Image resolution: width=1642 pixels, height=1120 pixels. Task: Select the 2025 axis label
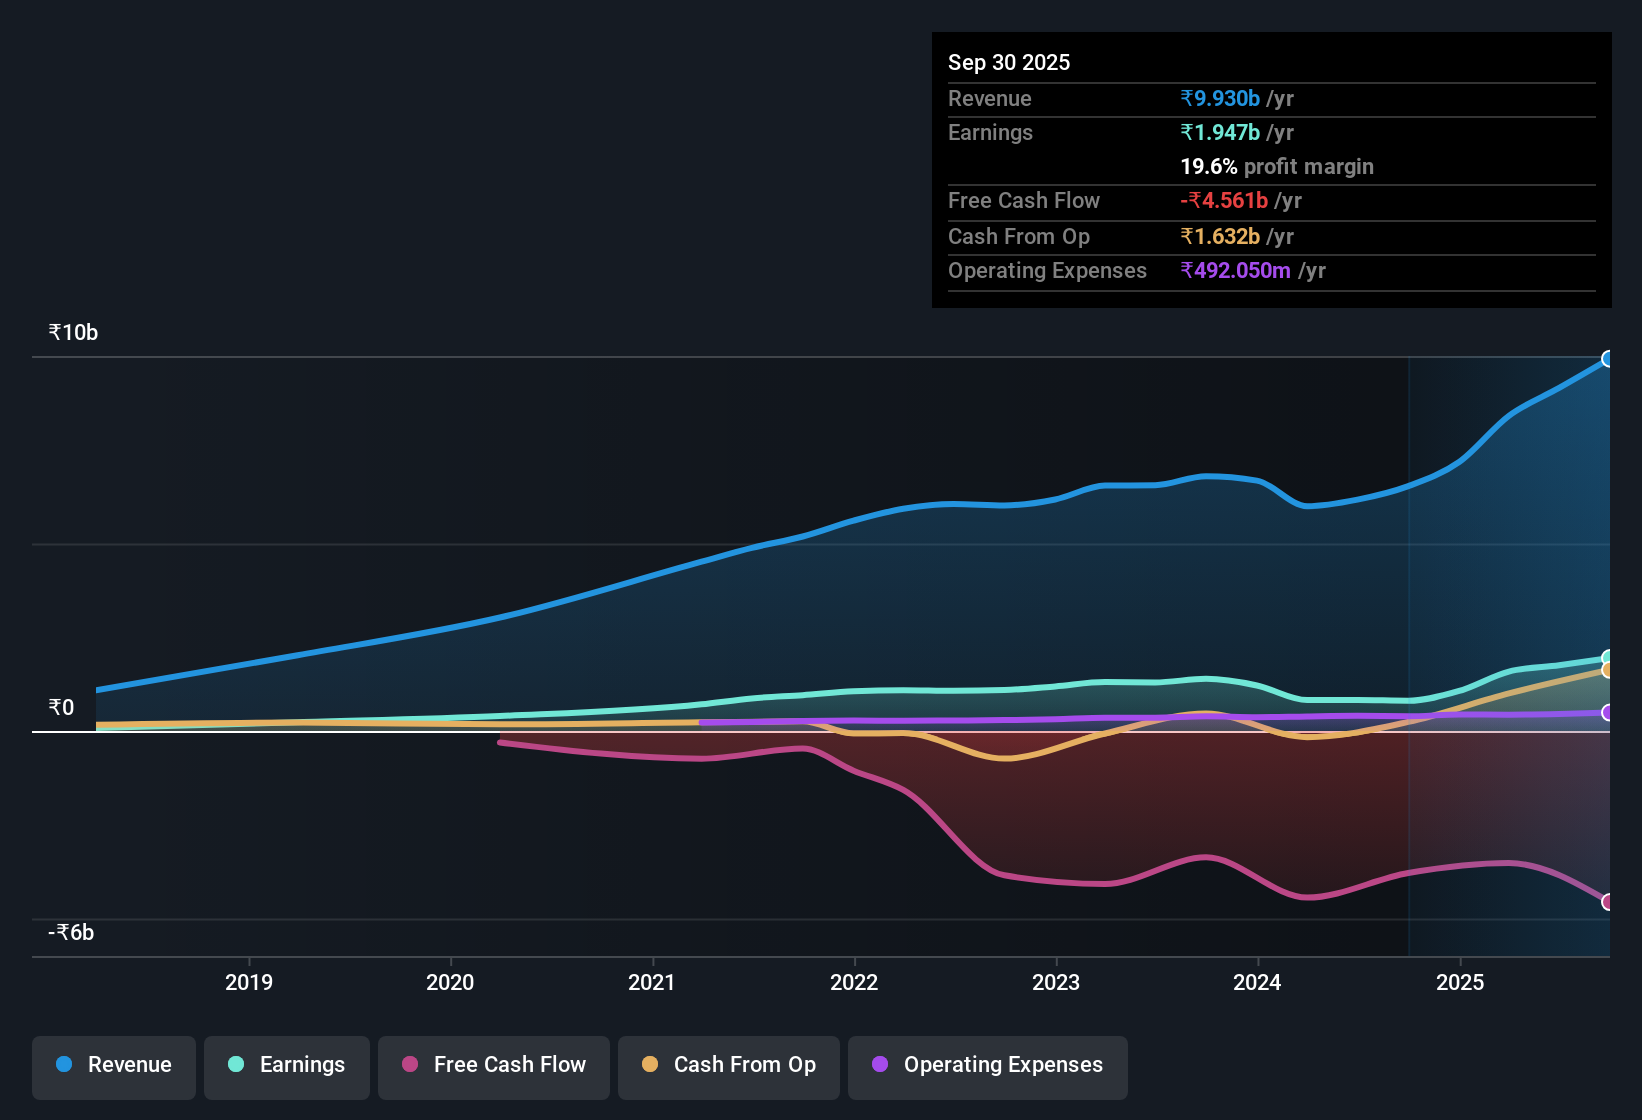point(1461,982)
